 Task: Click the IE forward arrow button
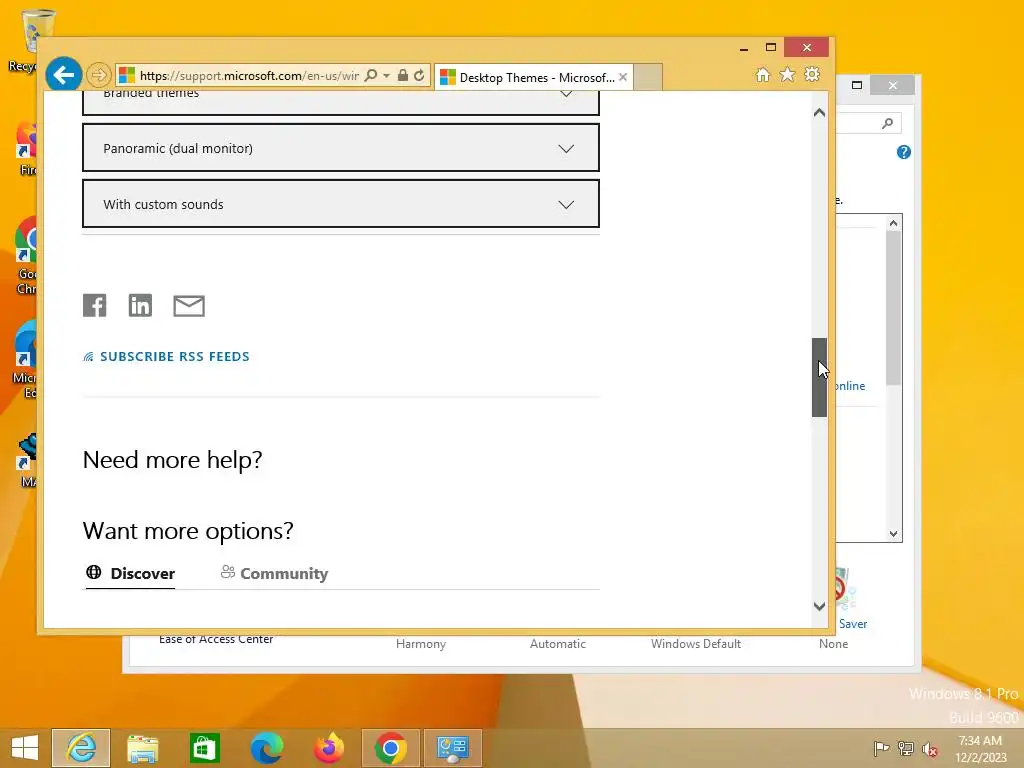click(x=99, y=75)
